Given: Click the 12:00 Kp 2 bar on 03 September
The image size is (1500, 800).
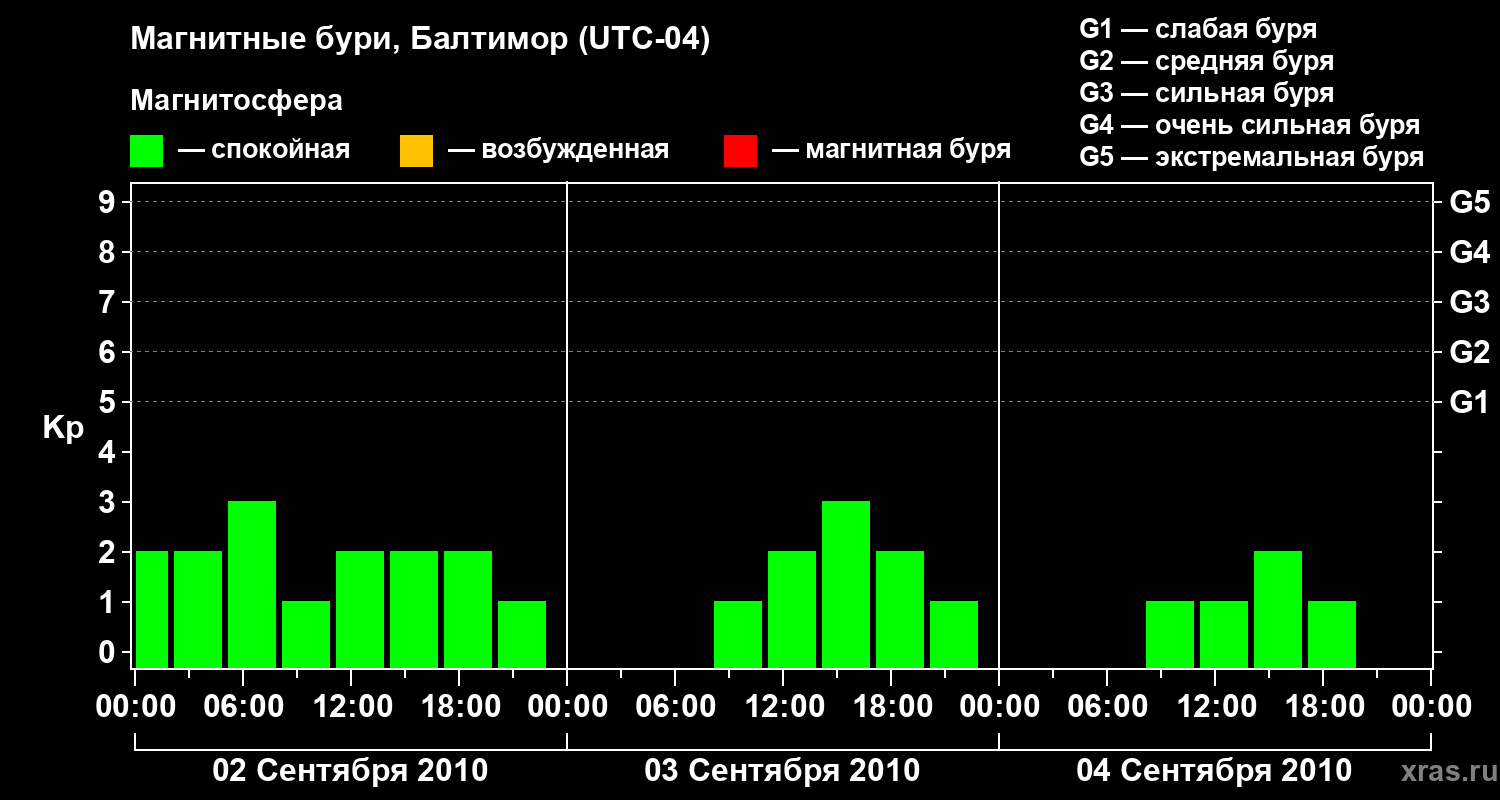Looking at the screenshot, I should point(792,610).
